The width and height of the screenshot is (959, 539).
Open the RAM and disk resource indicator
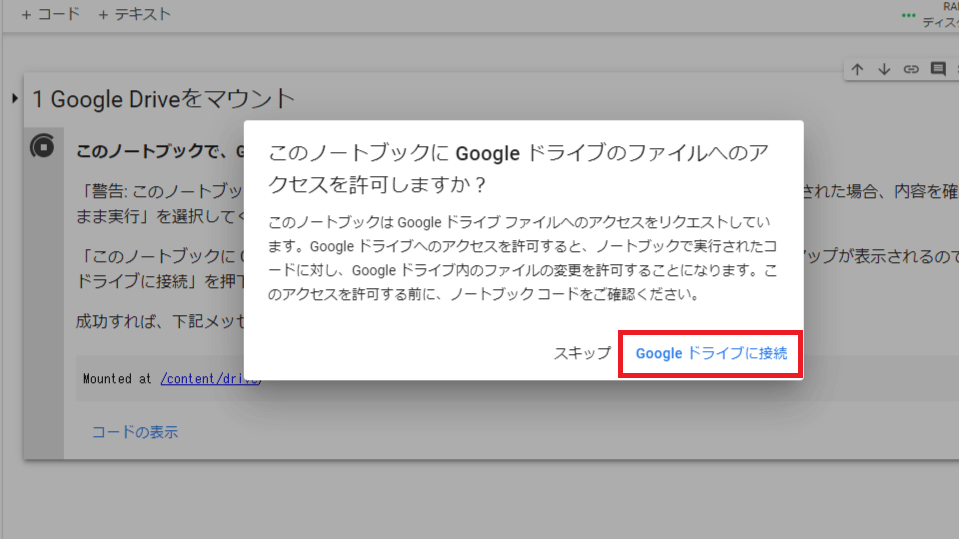[940, 15]
